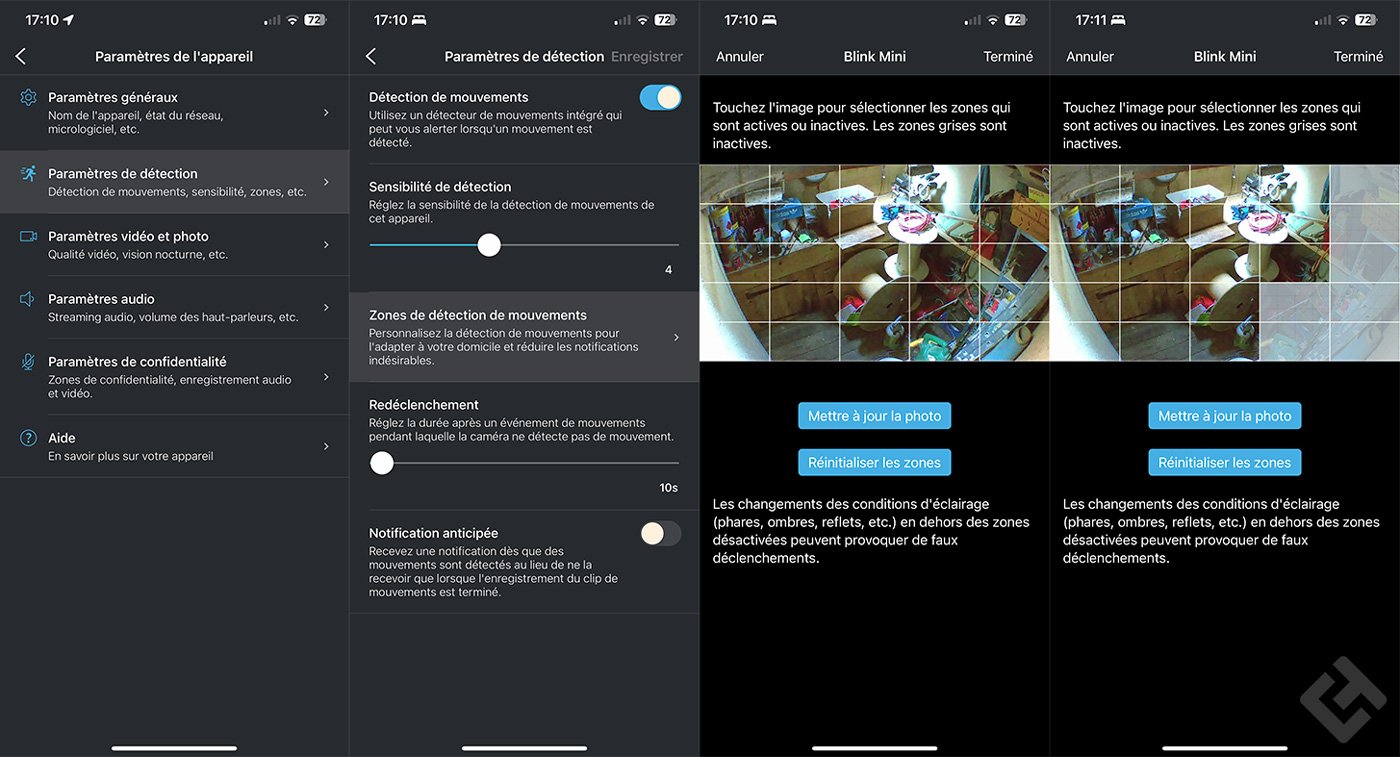Tap battery indicator on 17:11 screen

pos(1365,20)
